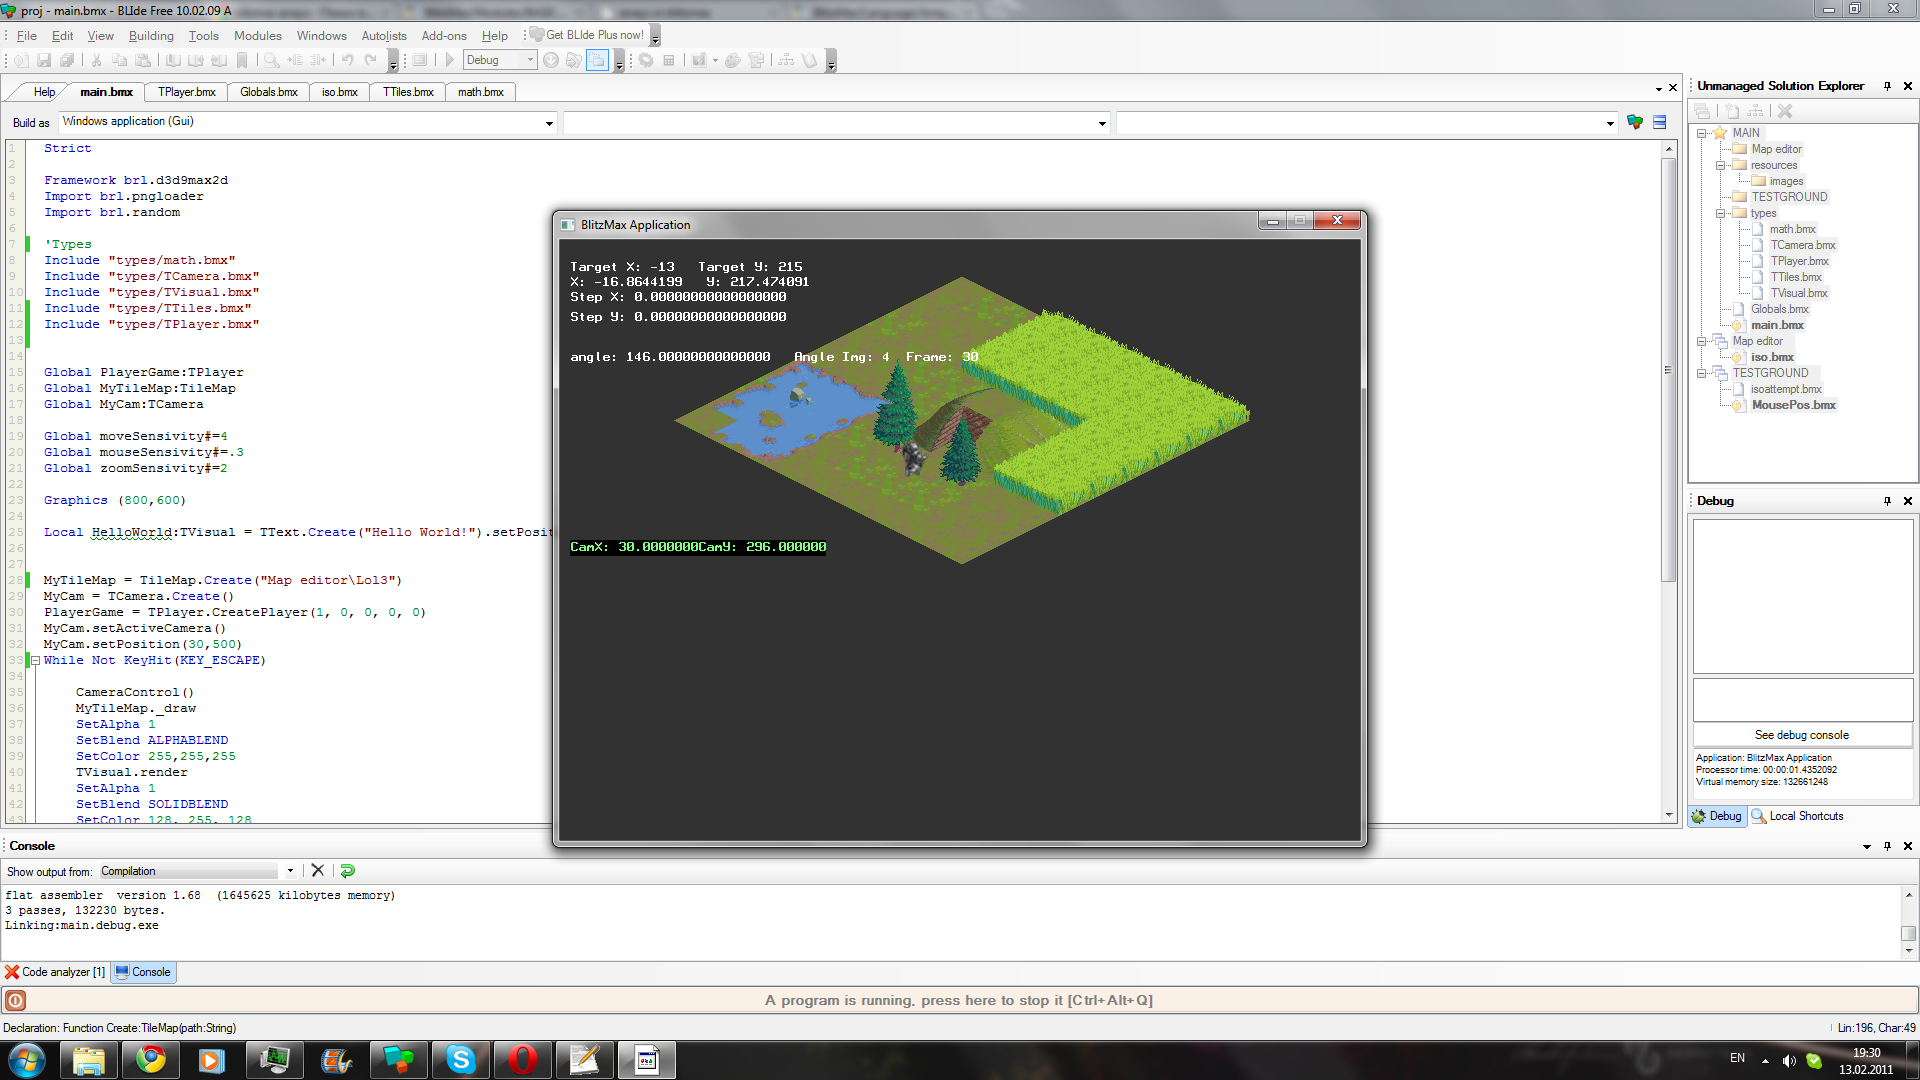The width and height of the screenshot is (1920, 1080).
Task: Click the Run program play icon in the toolbar
Action: click(450, 60)
